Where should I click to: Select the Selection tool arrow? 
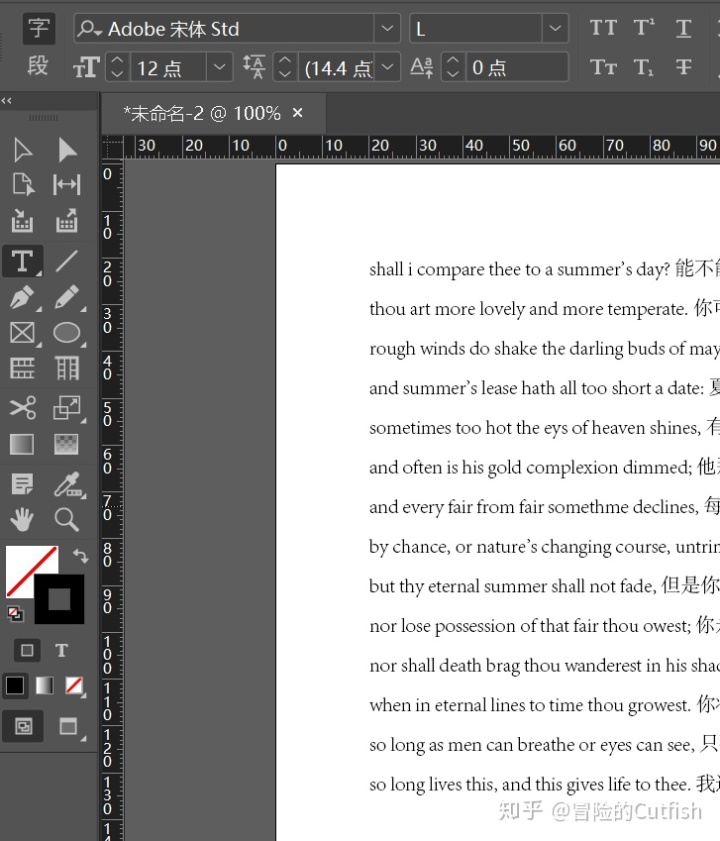point(22,150)
